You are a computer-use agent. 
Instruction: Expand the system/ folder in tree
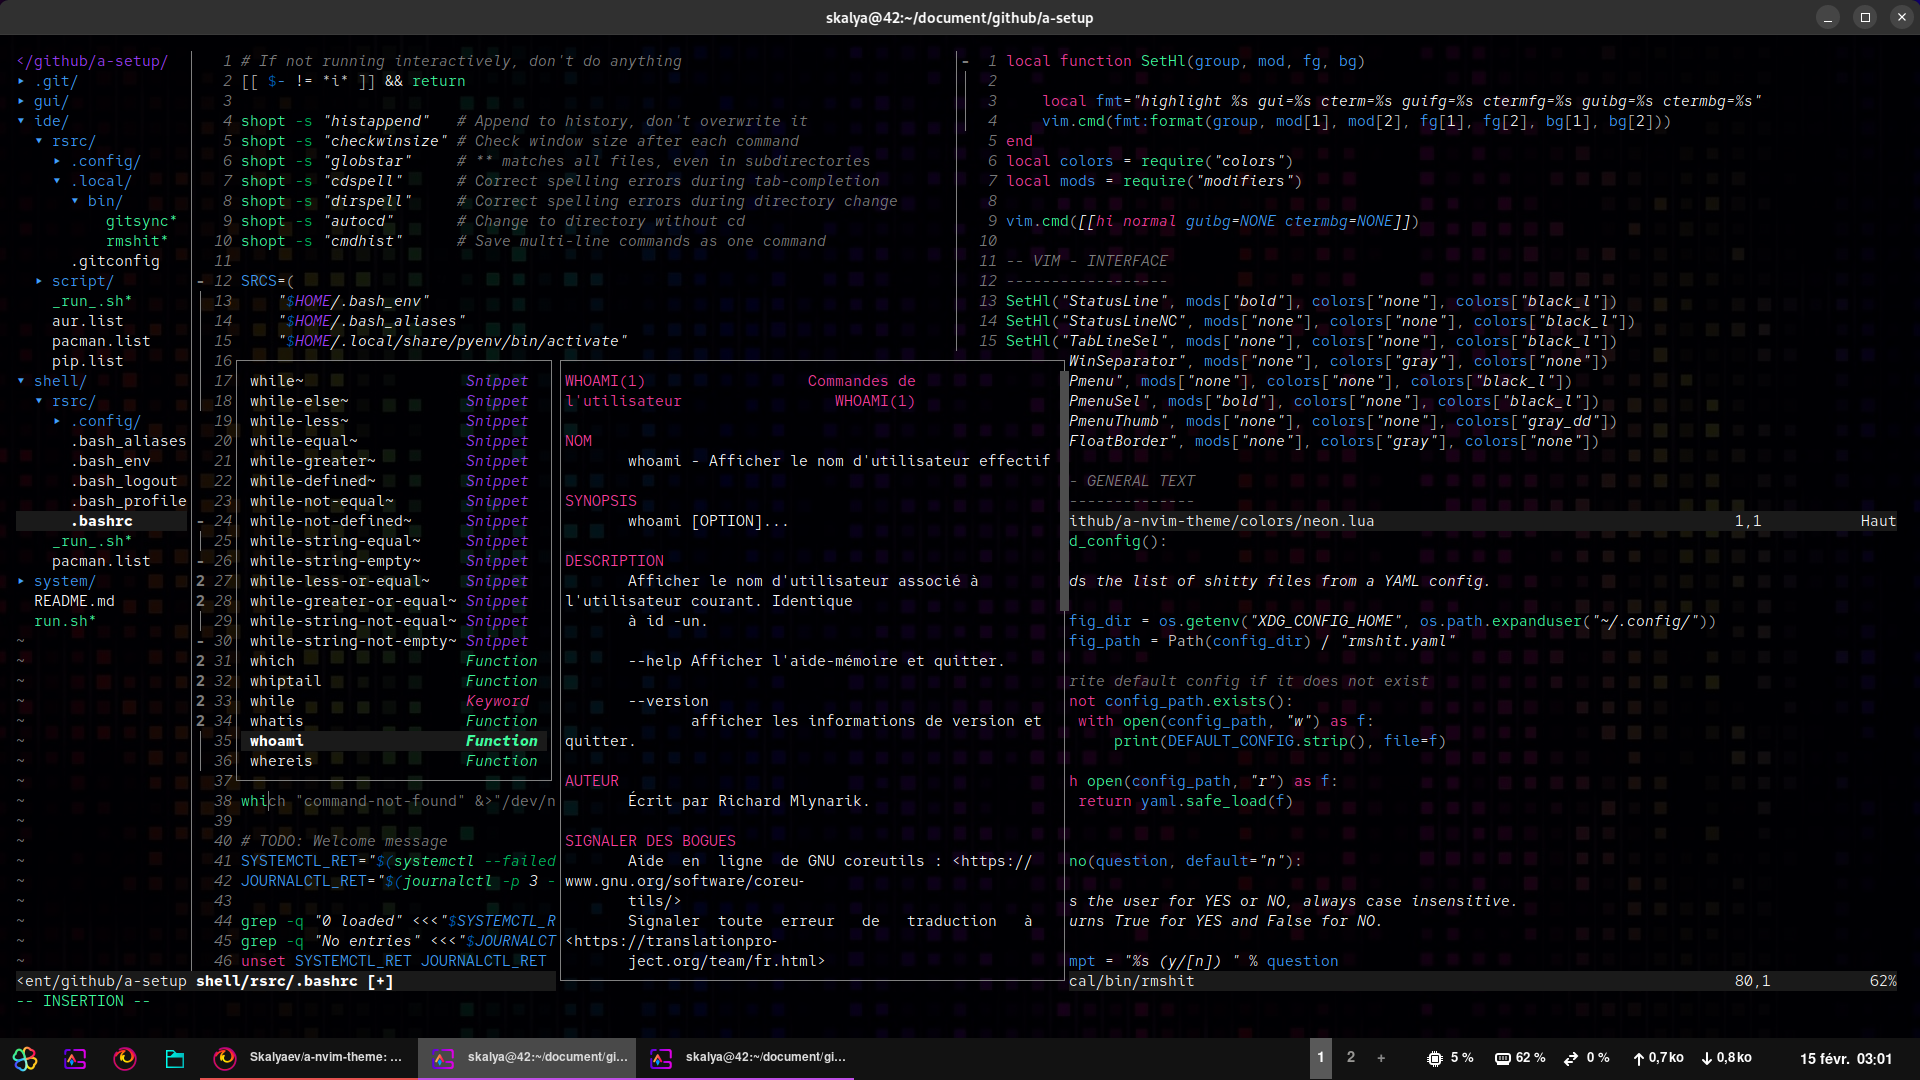[64, 581]
